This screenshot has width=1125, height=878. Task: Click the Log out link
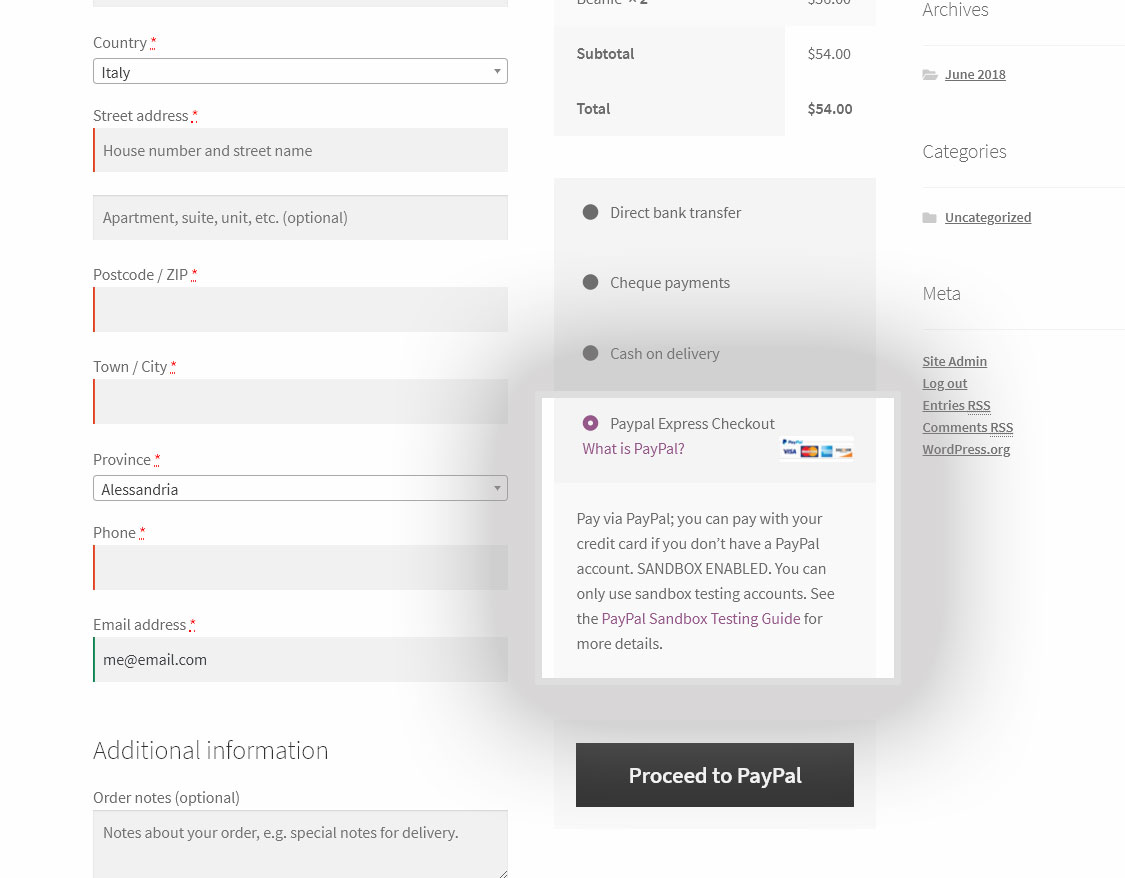[x=944, y=384]
